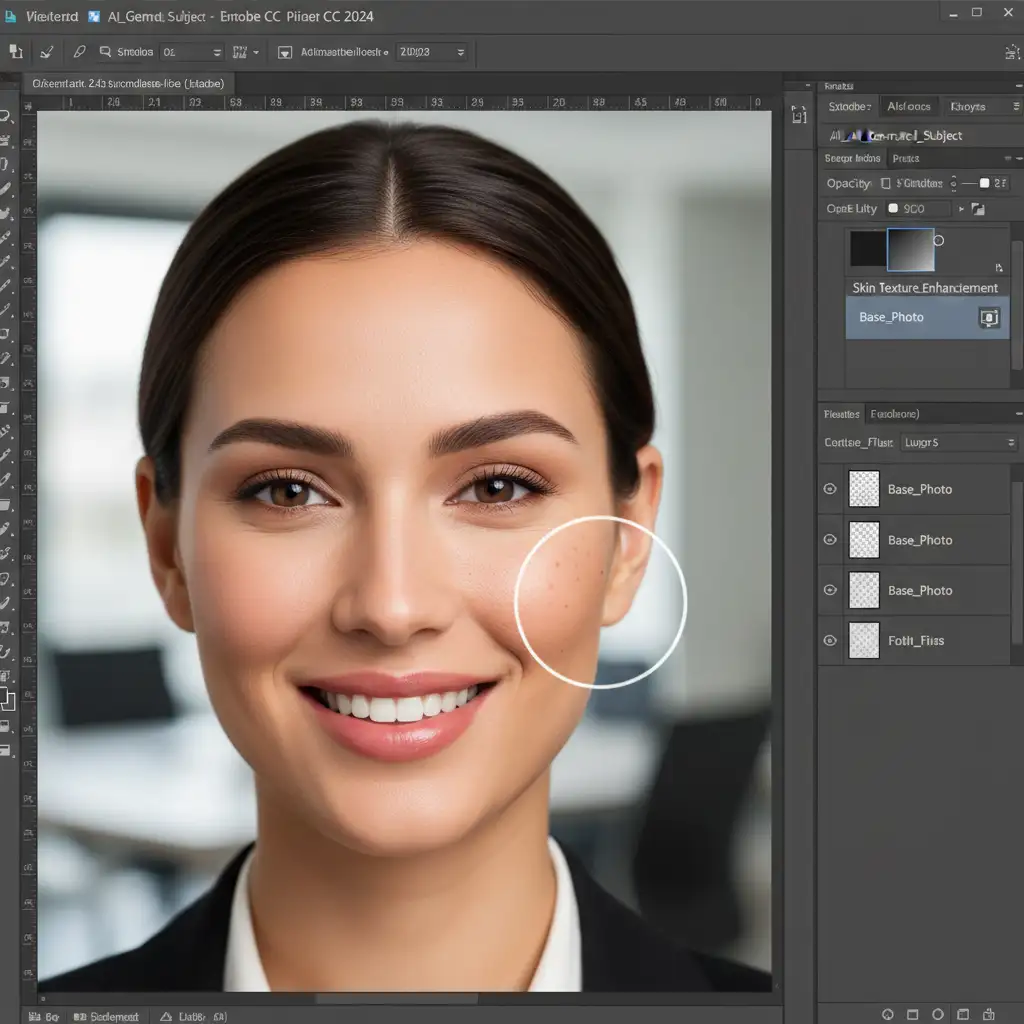Open the Khoyts panel tab
This screenshot has width=1024, height=1024.
[968, 107]
